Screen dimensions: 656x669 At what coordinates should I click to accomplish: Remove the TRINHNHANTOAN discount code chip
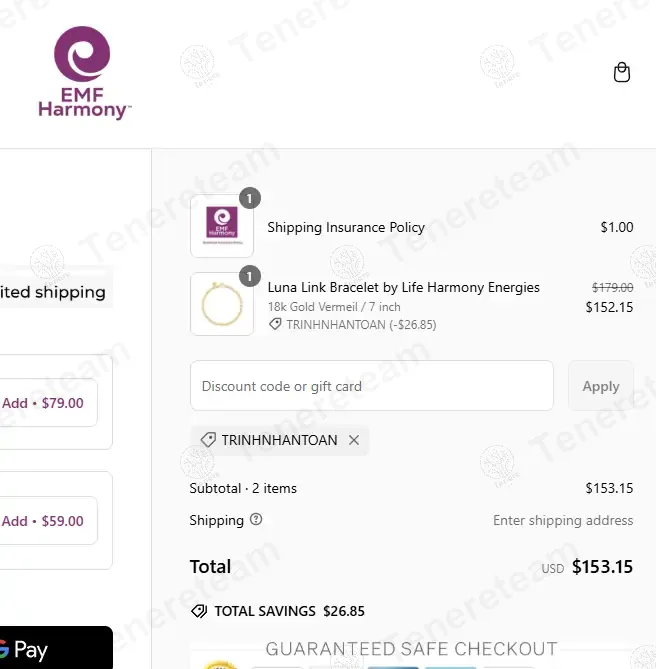click(354, 440)
